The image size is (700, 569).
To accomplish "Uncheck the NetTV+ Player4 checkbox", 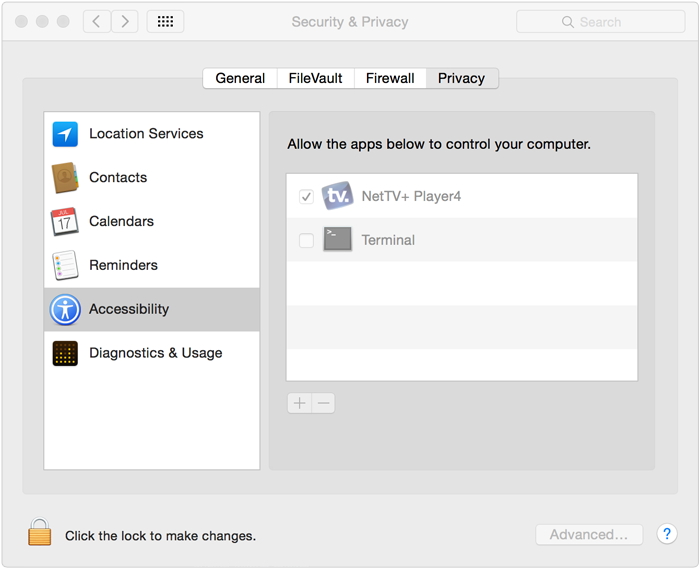I will click(x=306, y=196).
